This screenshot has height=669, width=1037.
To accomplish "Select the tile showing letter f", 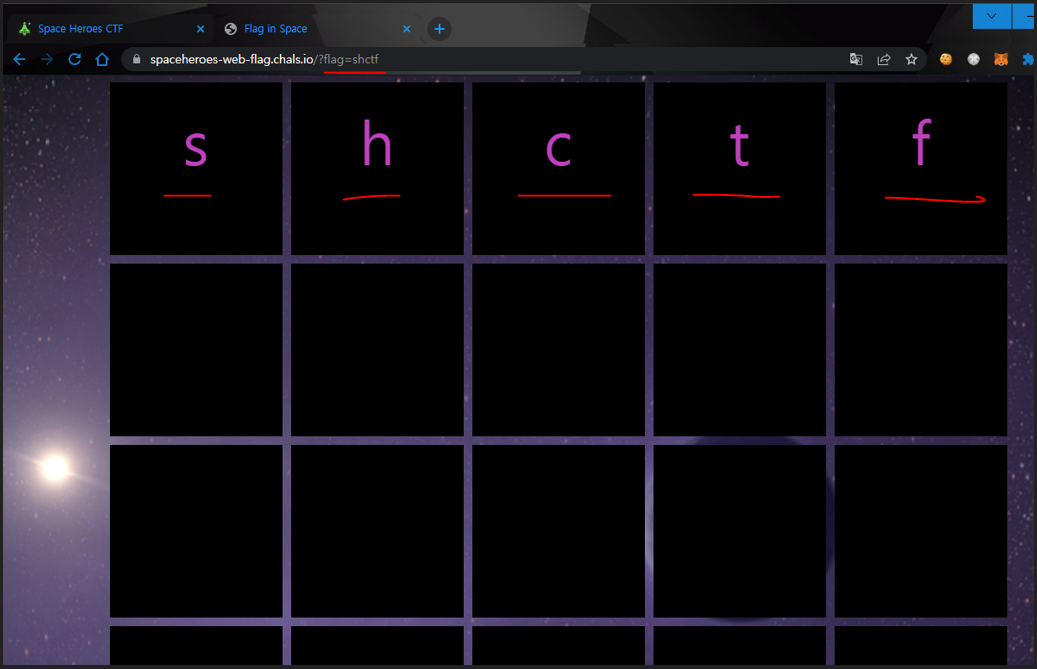I will [921, 168].
